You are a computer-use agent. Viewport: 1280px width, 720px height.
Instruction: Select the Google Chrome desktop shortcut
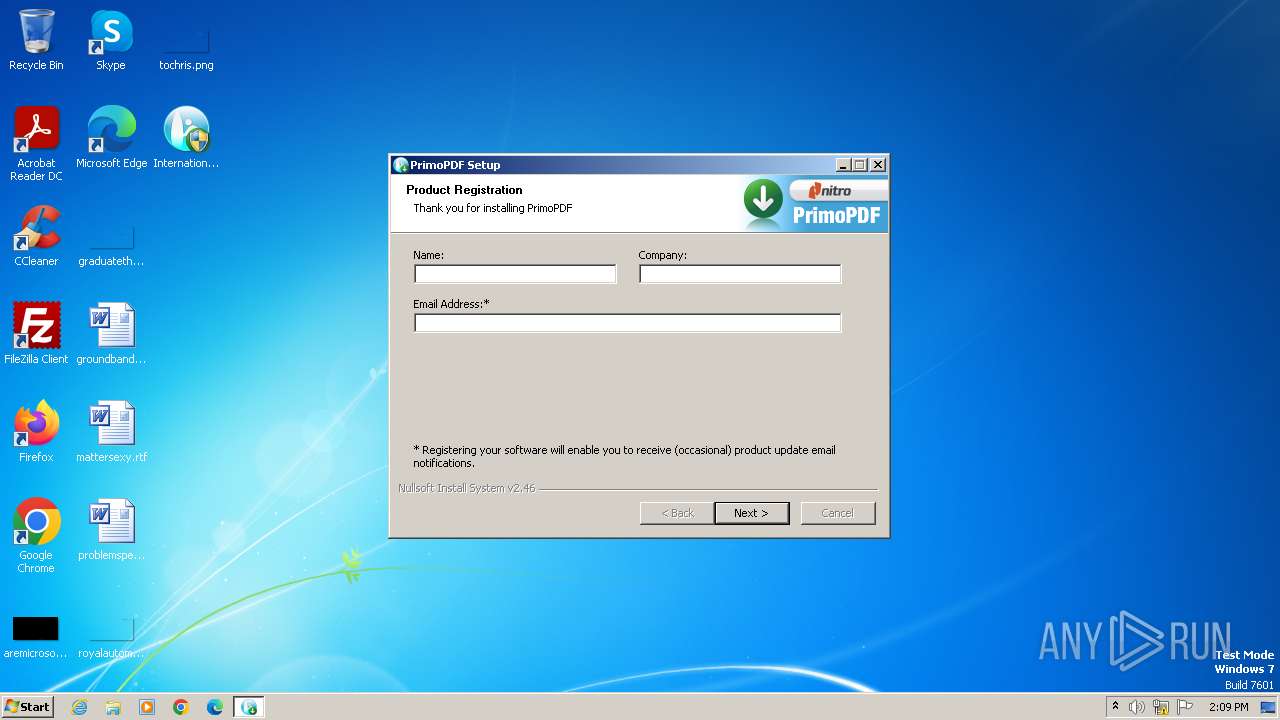(36, 535)
